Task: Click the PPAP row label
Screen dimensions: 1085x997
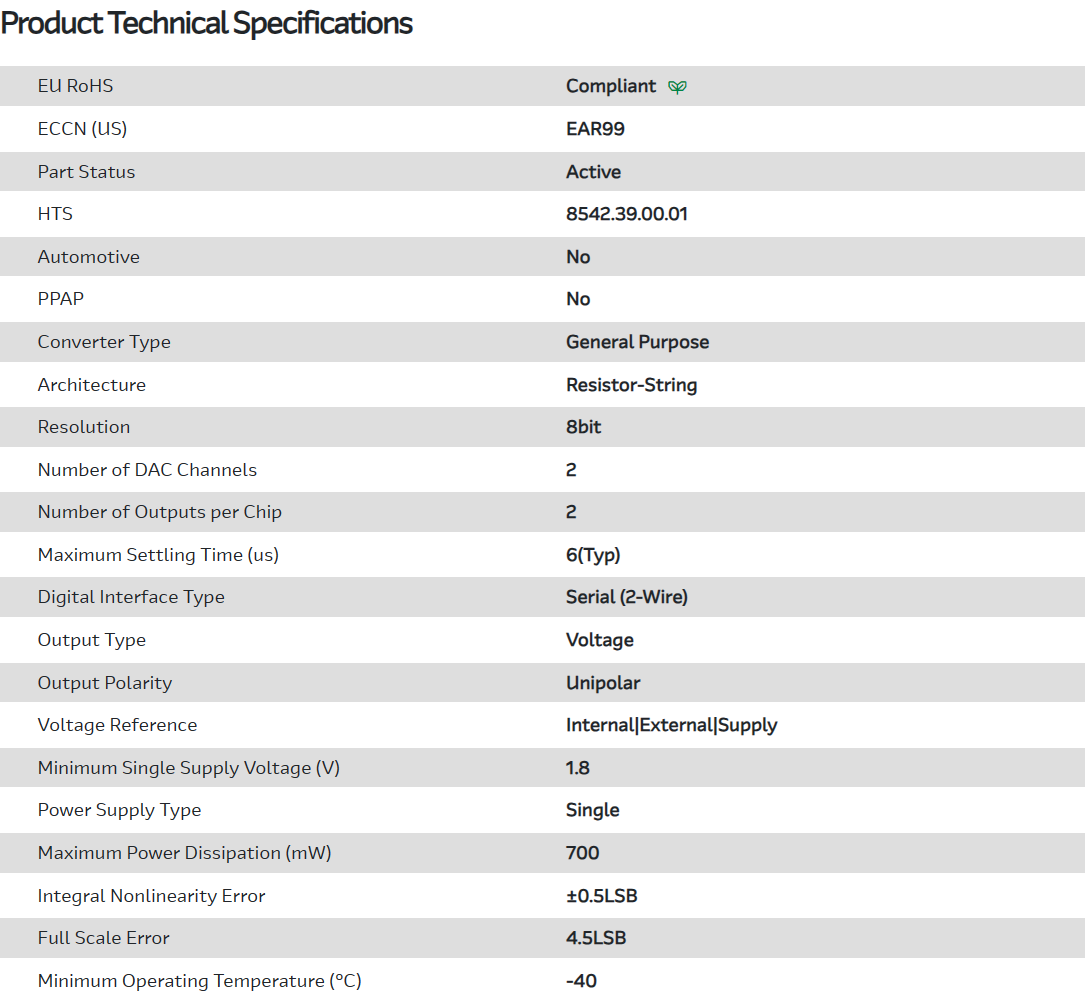Action: pos(61,299)
